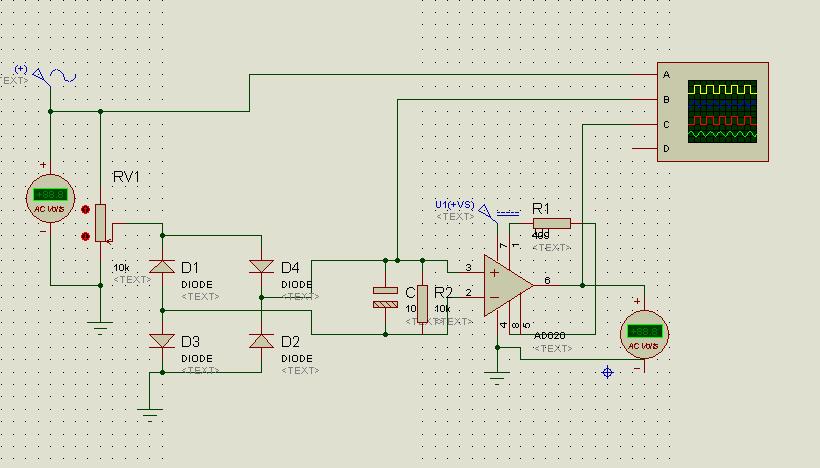Click op-amp pin 6 output label
Viewport: 820px width, 468px height.
click(x=547, y=281)
